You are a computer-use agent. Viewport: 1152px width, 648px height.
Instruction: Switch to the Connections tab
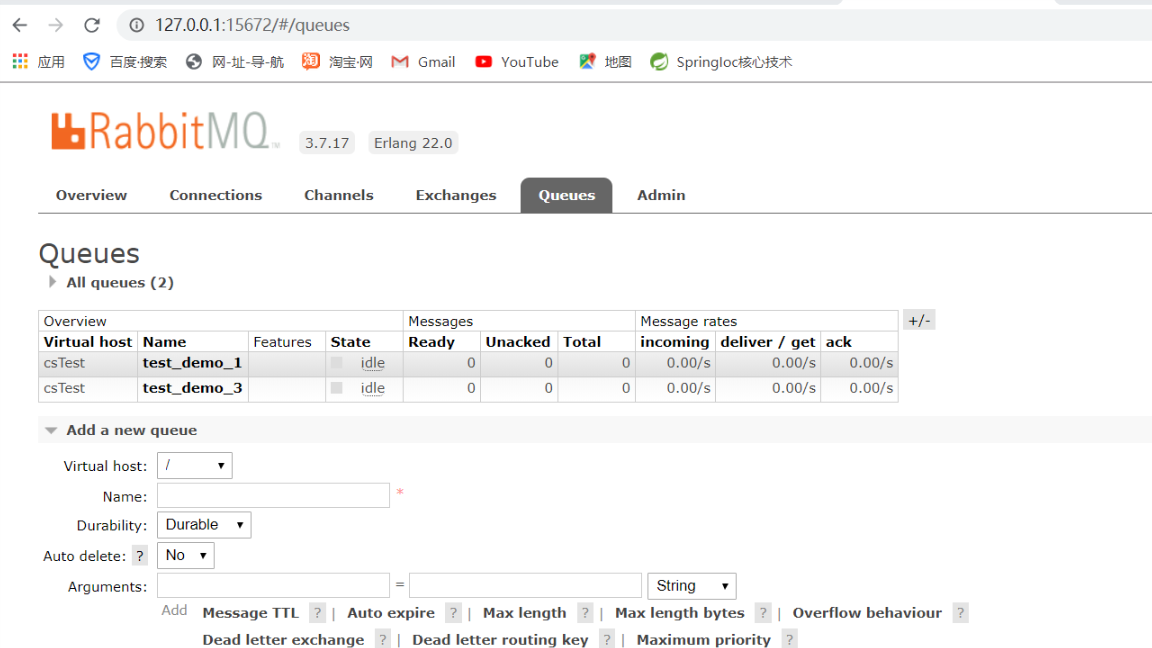(215, 195)
